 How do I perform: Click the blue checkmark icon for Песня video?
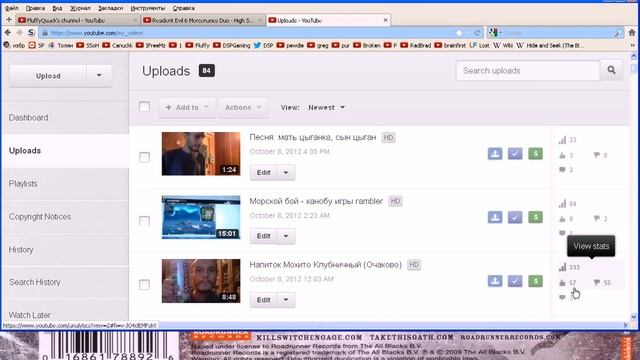point(515,153)
